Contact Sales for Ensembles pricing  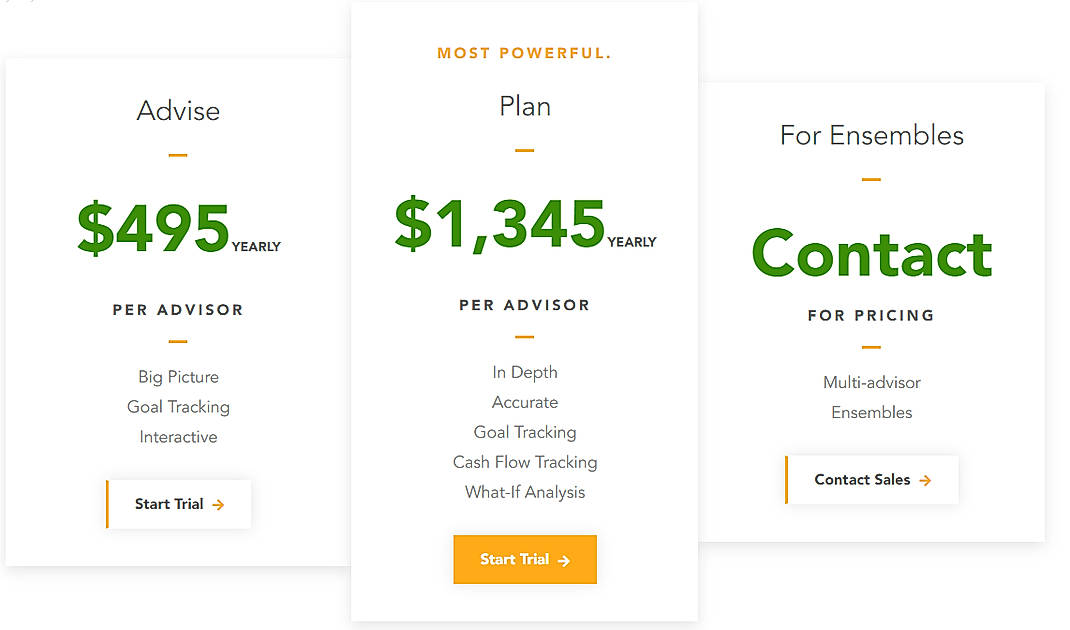(x=871, y=479)
